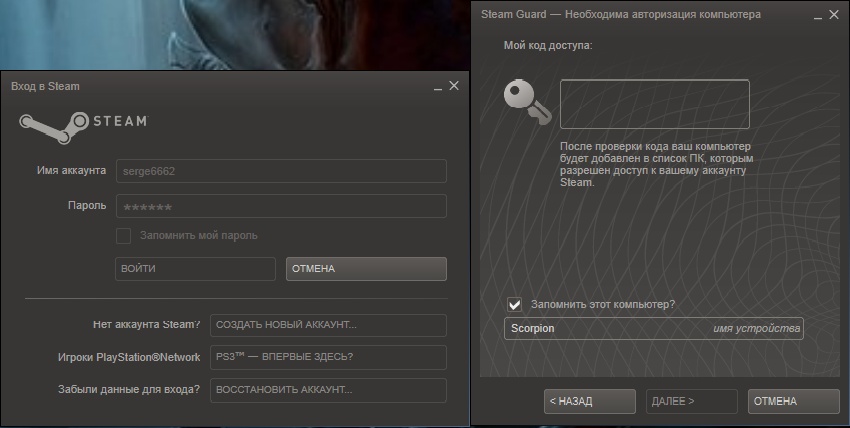Focus the Пароль field
Image resolution: width=850 pixels, height=428 pixels.
point(281,206)
